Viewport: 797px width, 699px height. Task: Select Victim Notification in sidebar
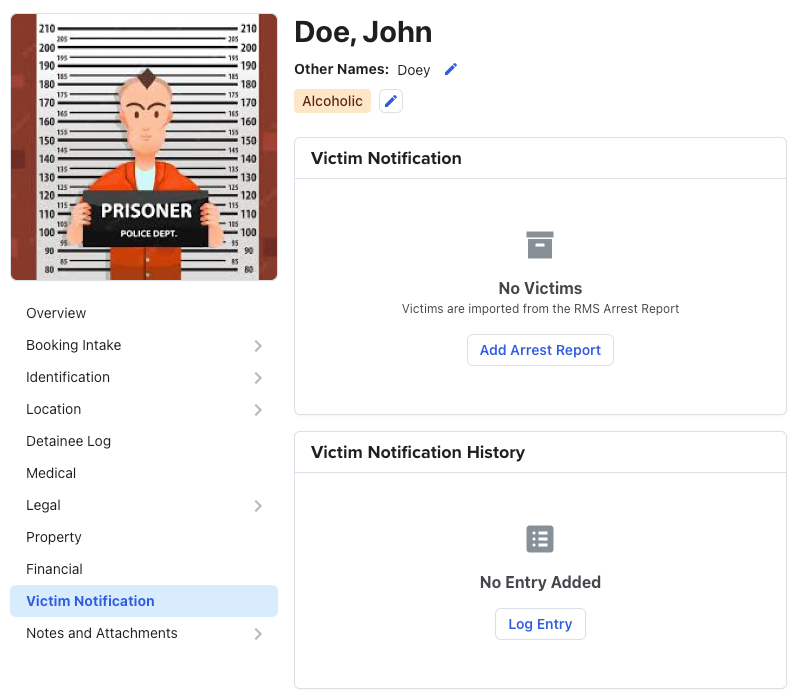pos(144,601)
